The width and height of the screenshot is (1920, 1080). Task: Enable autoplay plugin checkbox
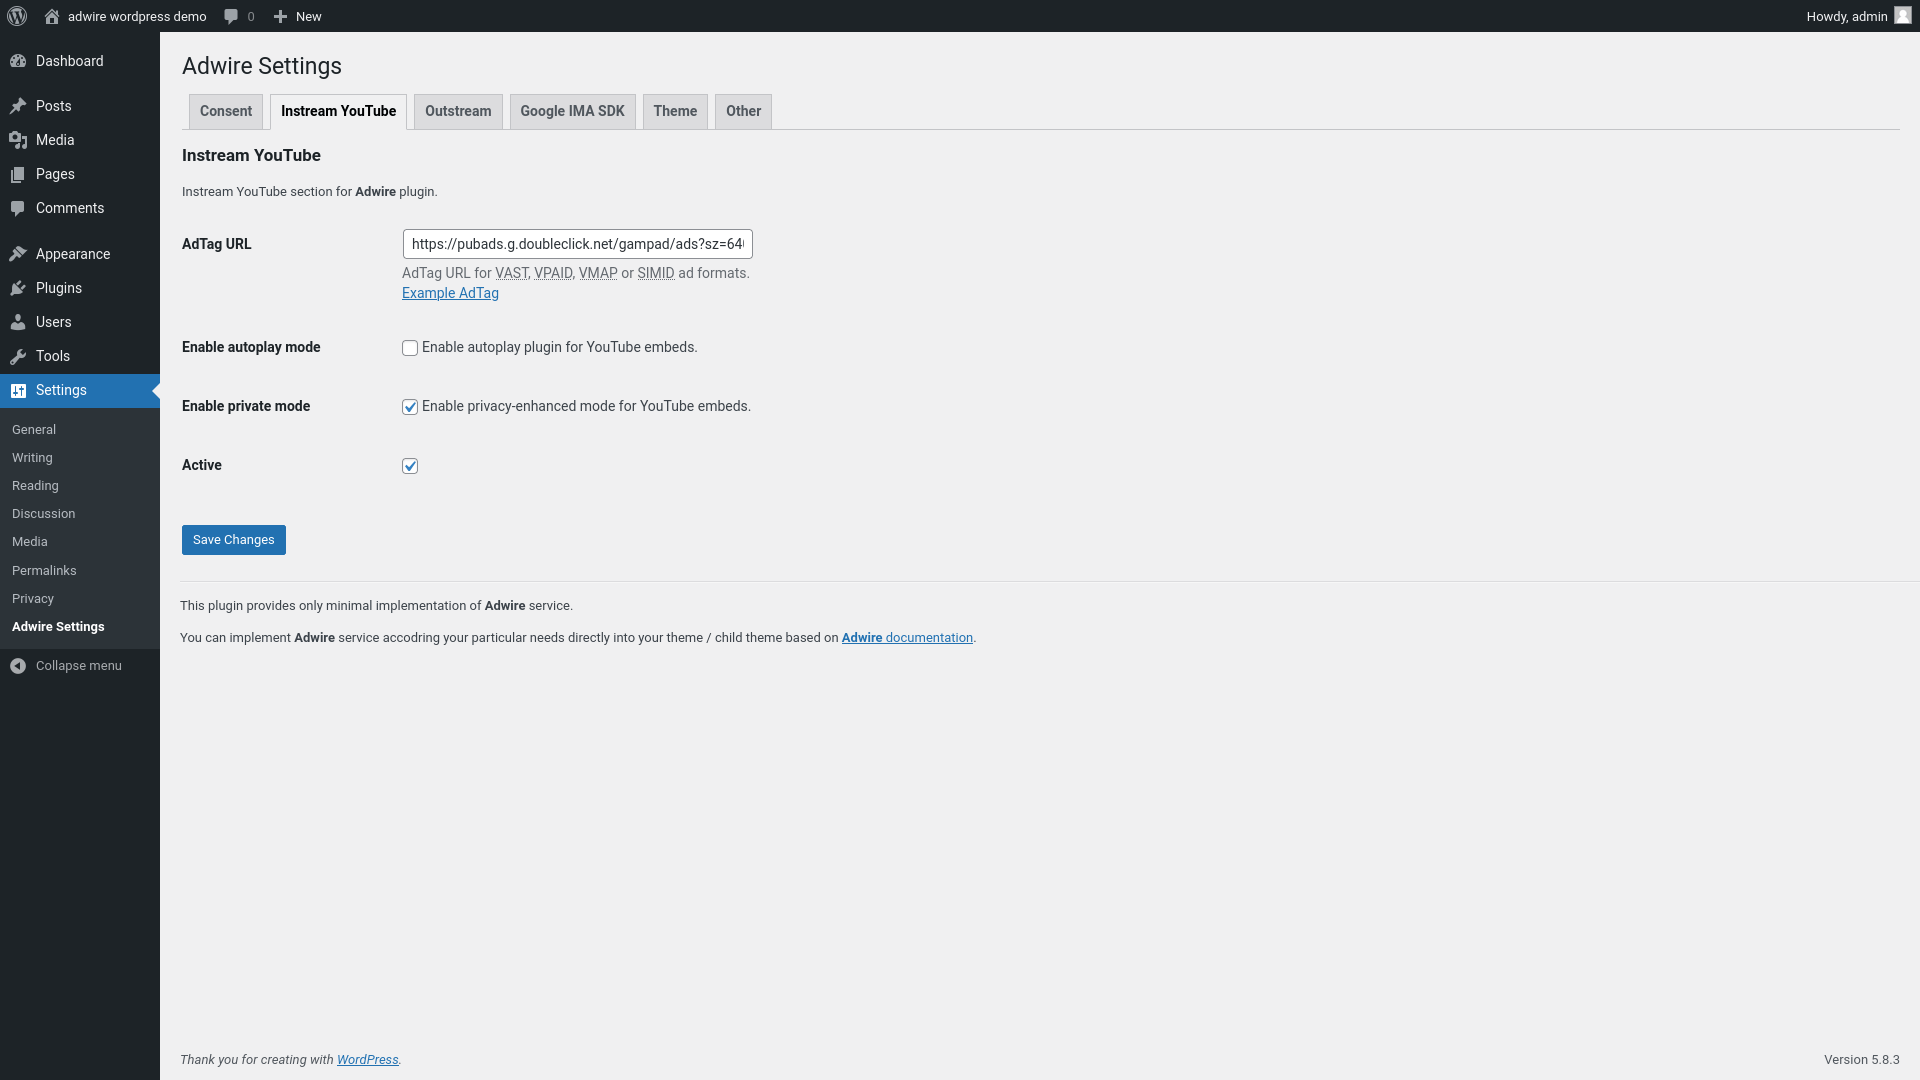[410, 347]
